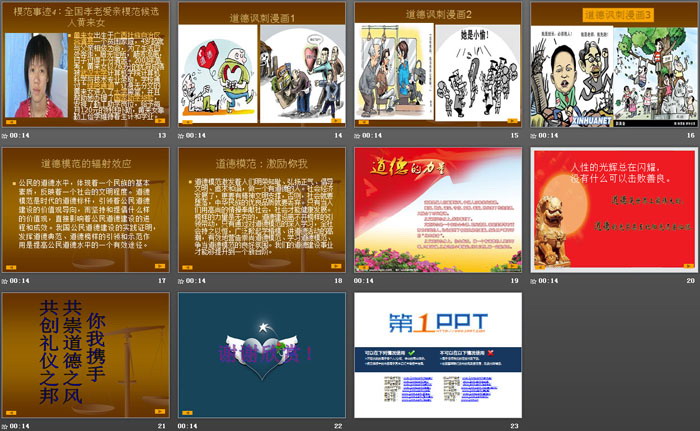Click the 00:14 timing under slide 22
The width and height of the screenshot is (700, 431).
(x=188, y=426)
